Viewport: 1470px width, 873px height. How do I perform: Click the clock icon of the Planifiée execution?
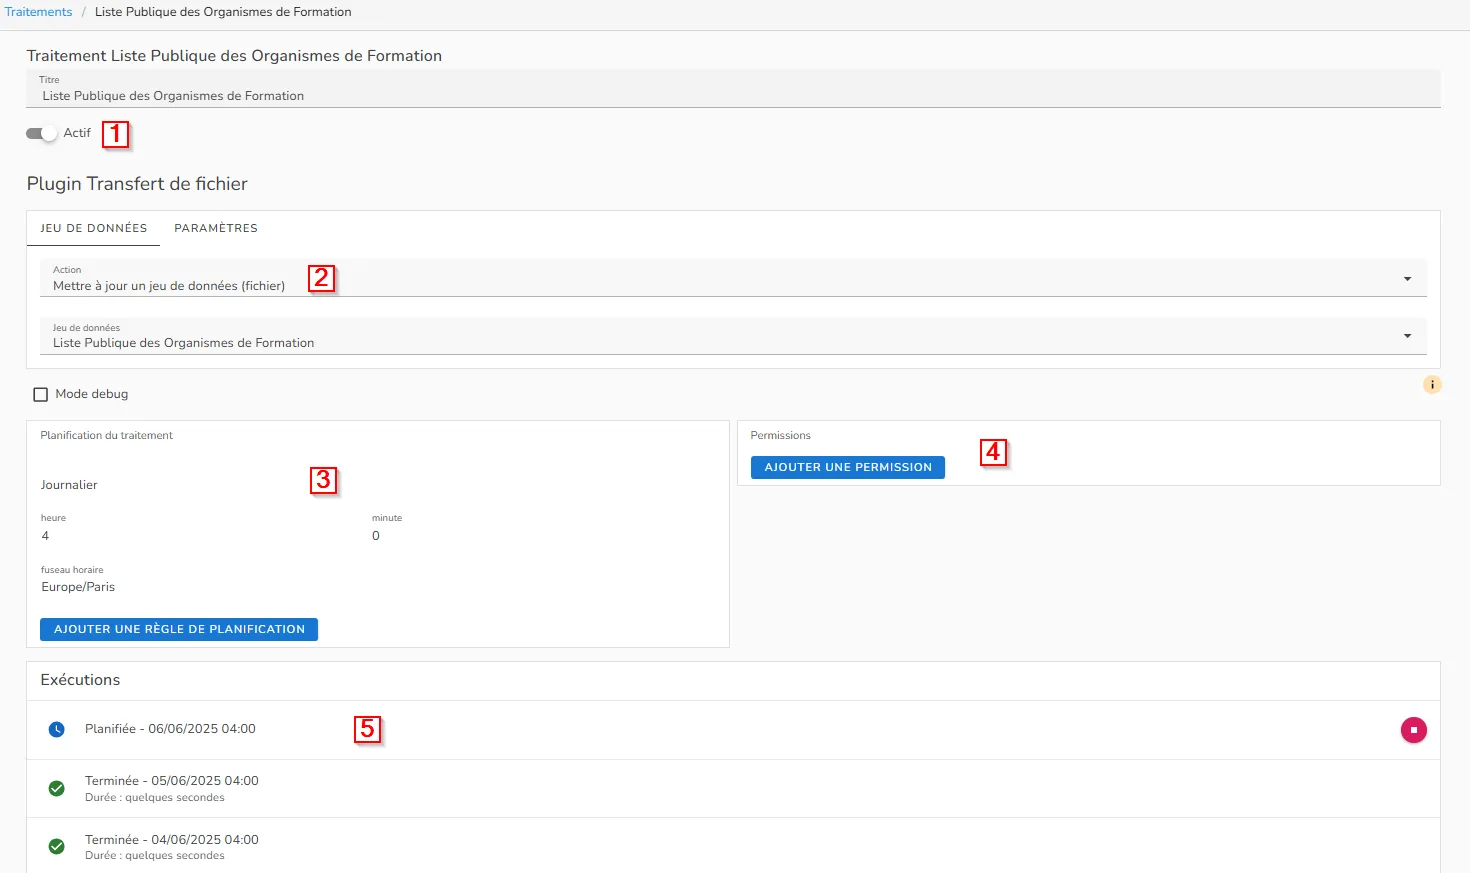57,730
